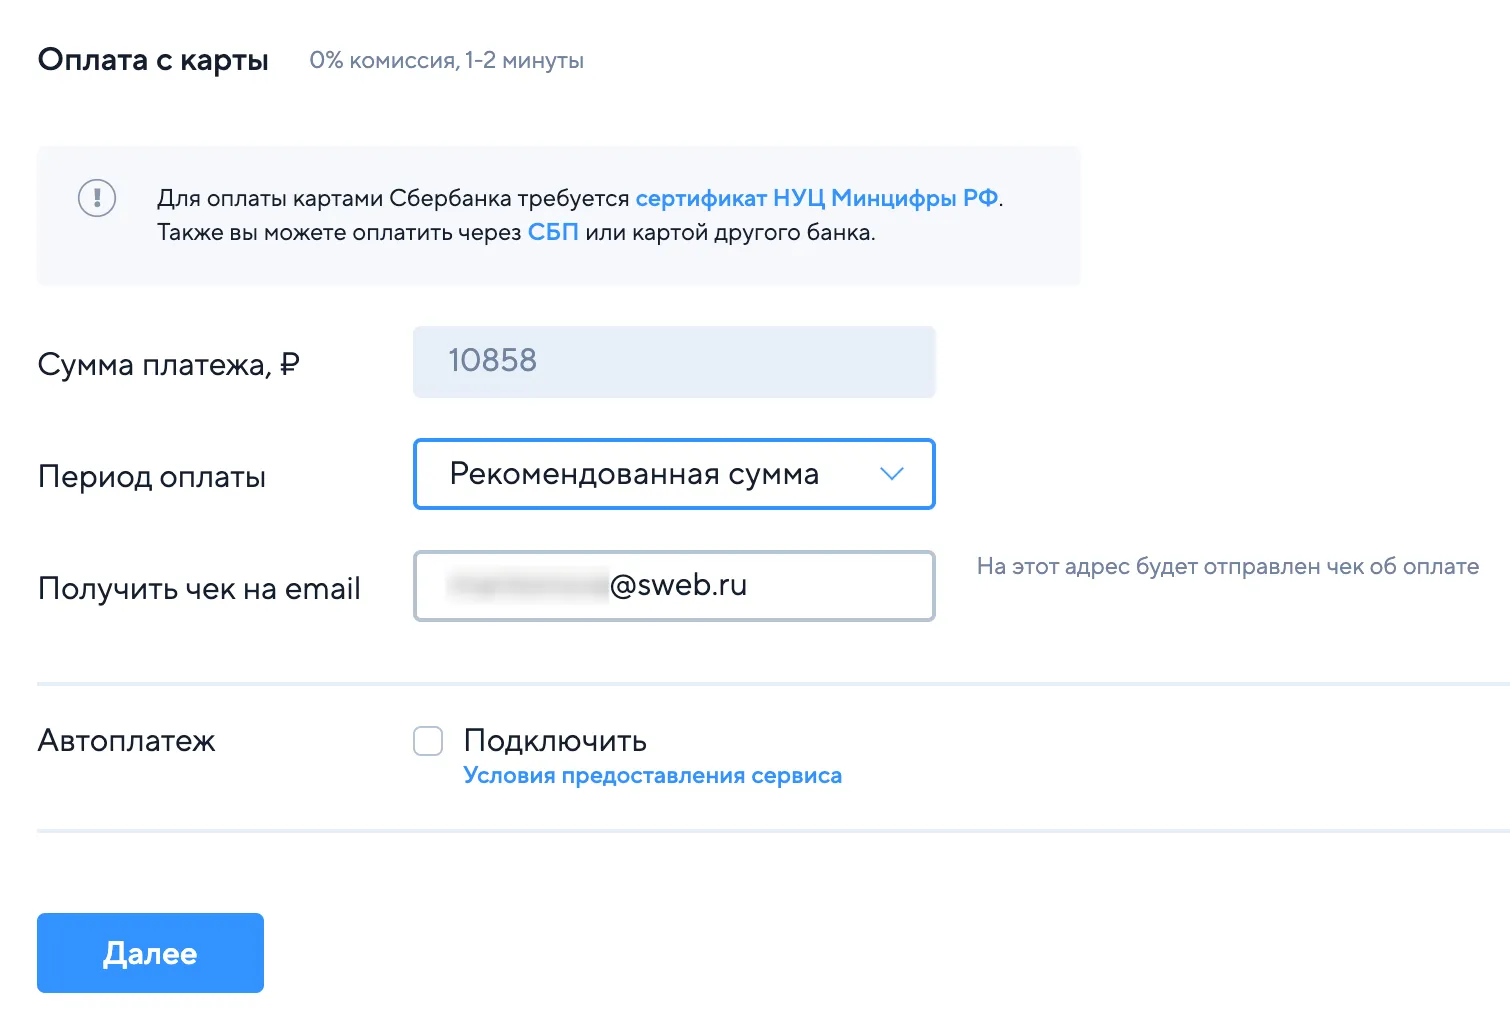Click the Получить чек на email label
1510x1011 pixels.
[199, 589]
